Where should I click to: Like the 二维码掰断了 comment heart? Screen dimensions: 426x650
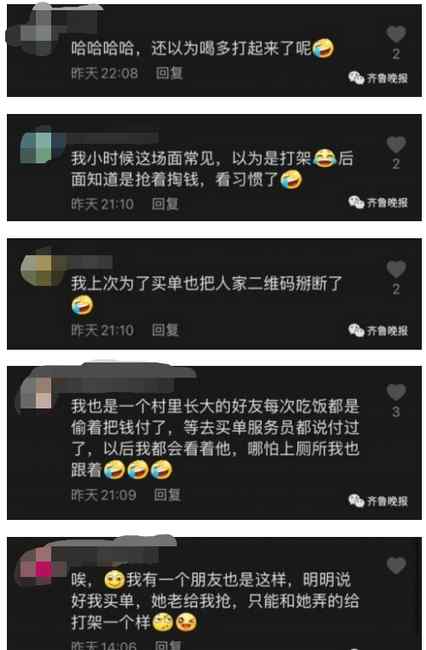click(x=396, y=269)
